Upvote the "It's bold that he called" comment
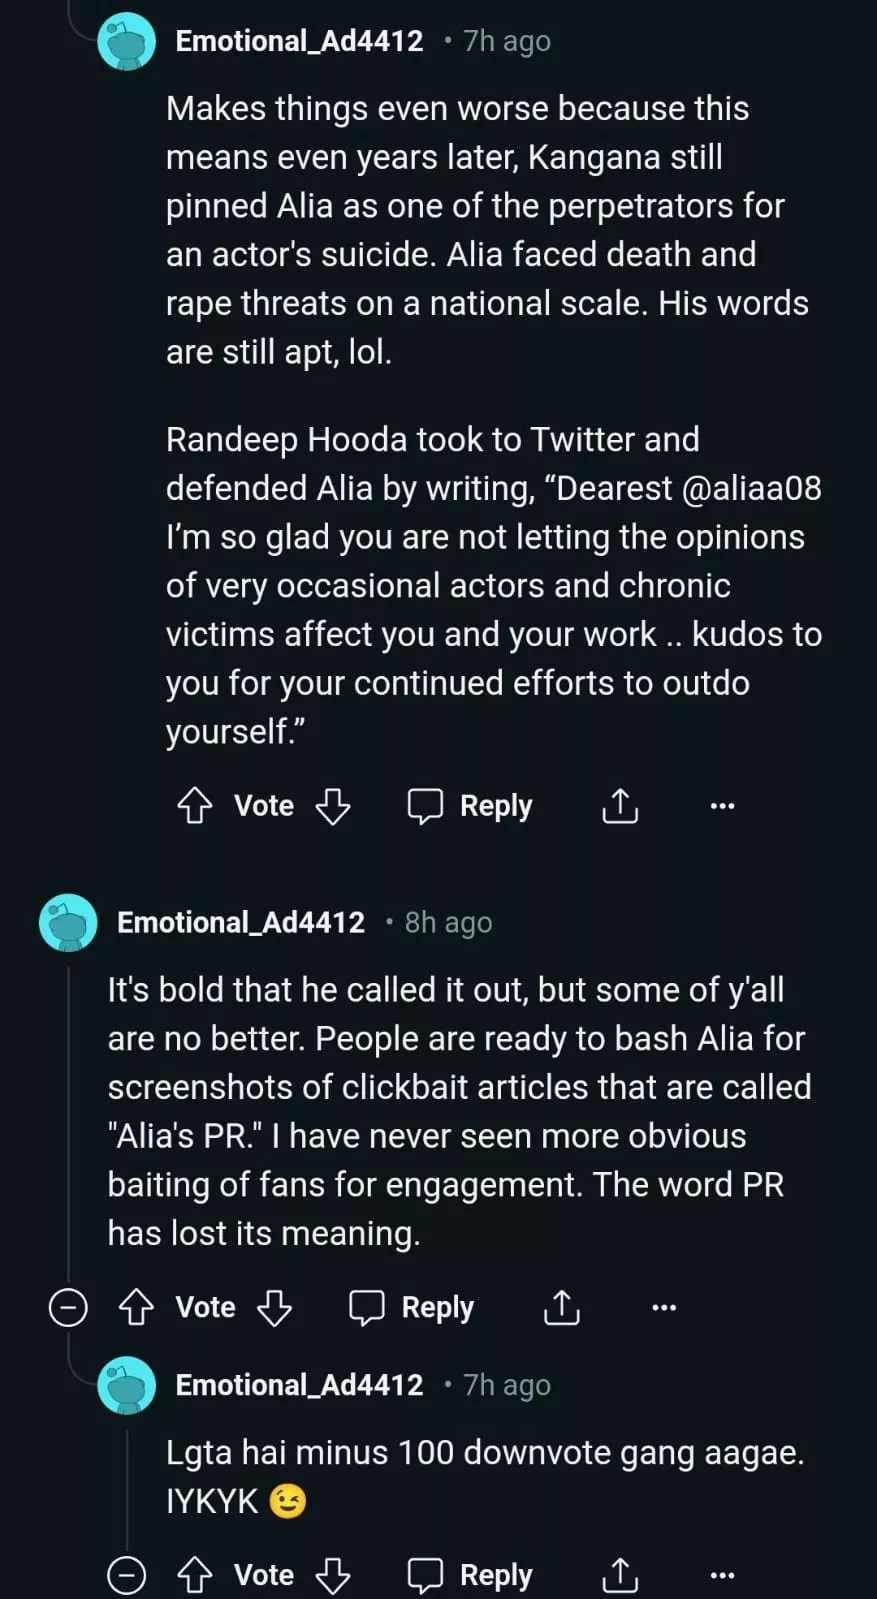The image size is (877, 1599). pos(136,1307)
